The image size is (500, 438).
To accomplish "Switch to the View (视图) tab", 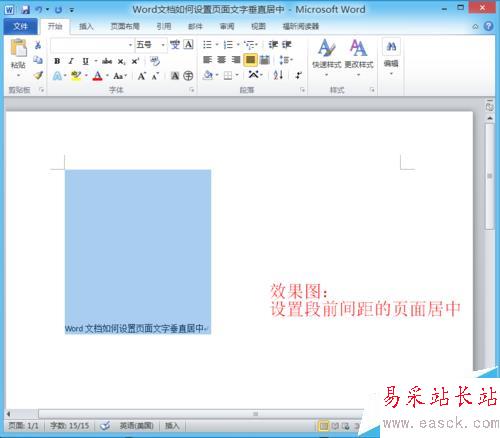I will coord(258,26).
